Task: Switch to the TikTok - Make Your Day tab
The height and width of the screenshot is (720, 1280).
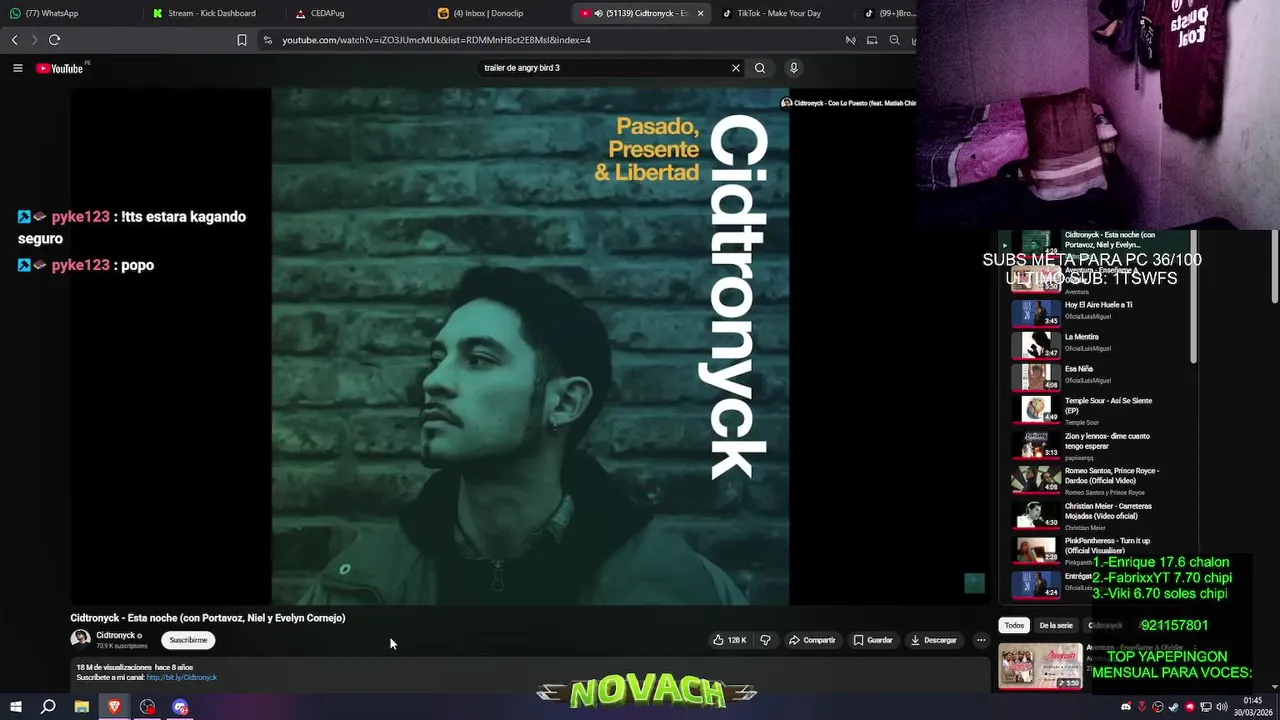Action: pyautogui.click(x=785, y=13)
